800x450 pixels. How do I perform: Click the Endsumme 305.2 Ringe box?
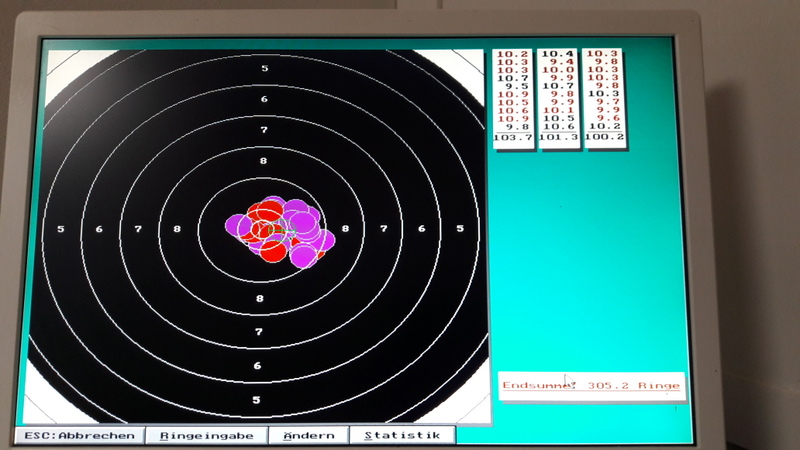coord(591,385)
